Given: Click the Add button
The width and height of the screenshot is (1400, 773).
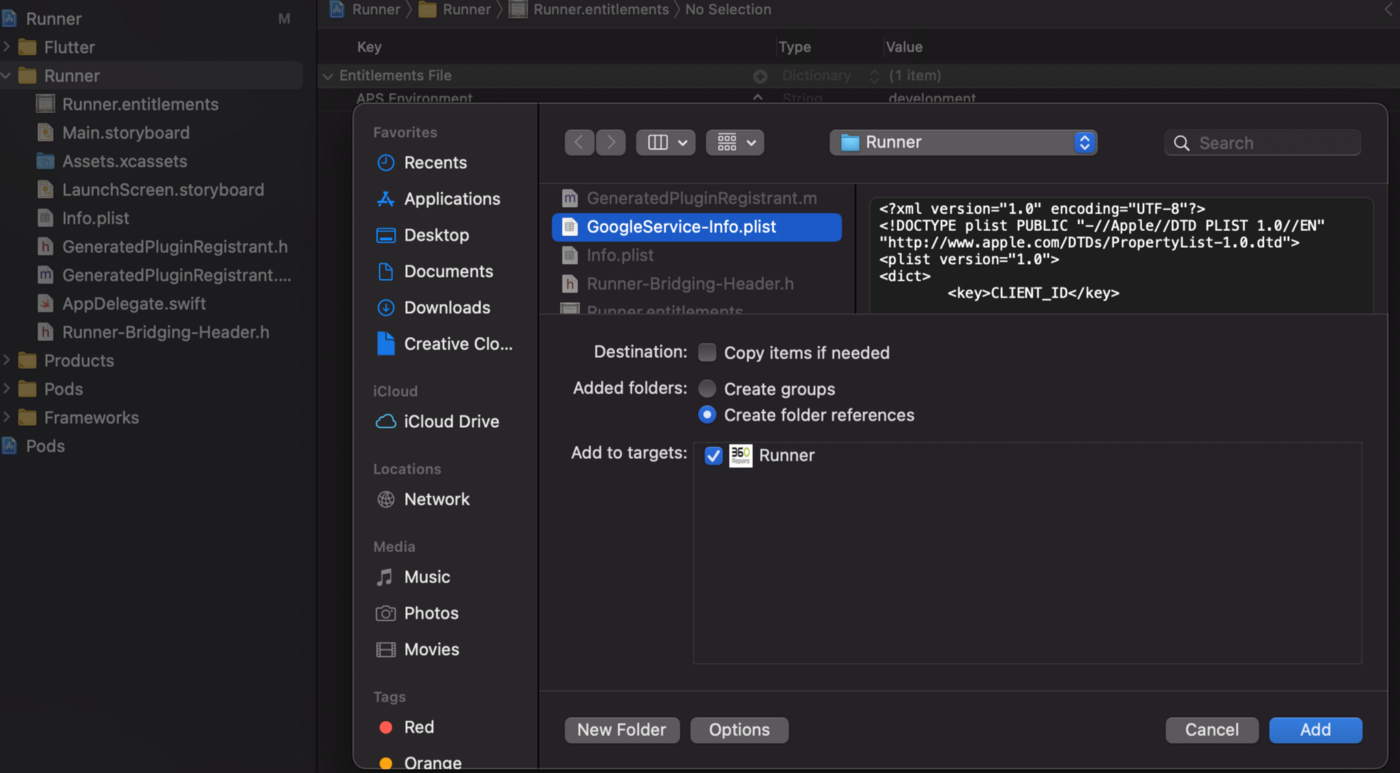Looking at the screenshot, I should click(x=1315, y=730).
